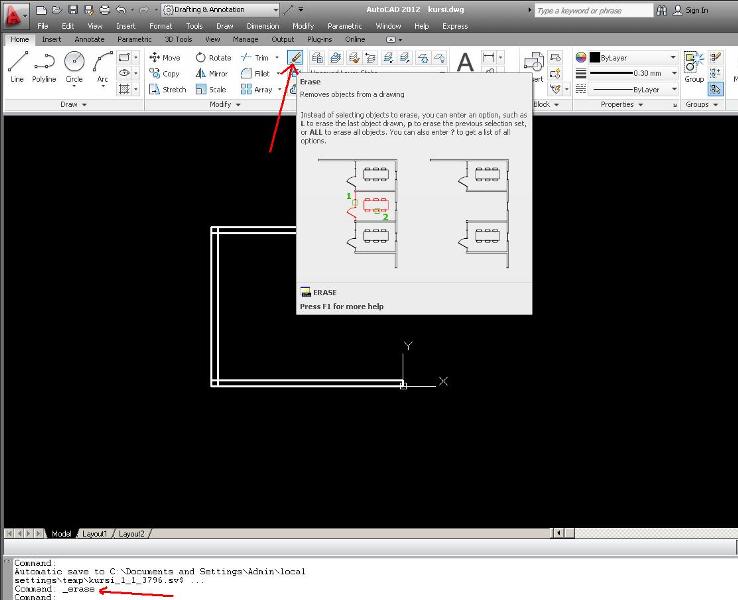Viewport: 738px width, 600px height.
Task: Click the keyword search input field
Action: click(x=594, y=10)
